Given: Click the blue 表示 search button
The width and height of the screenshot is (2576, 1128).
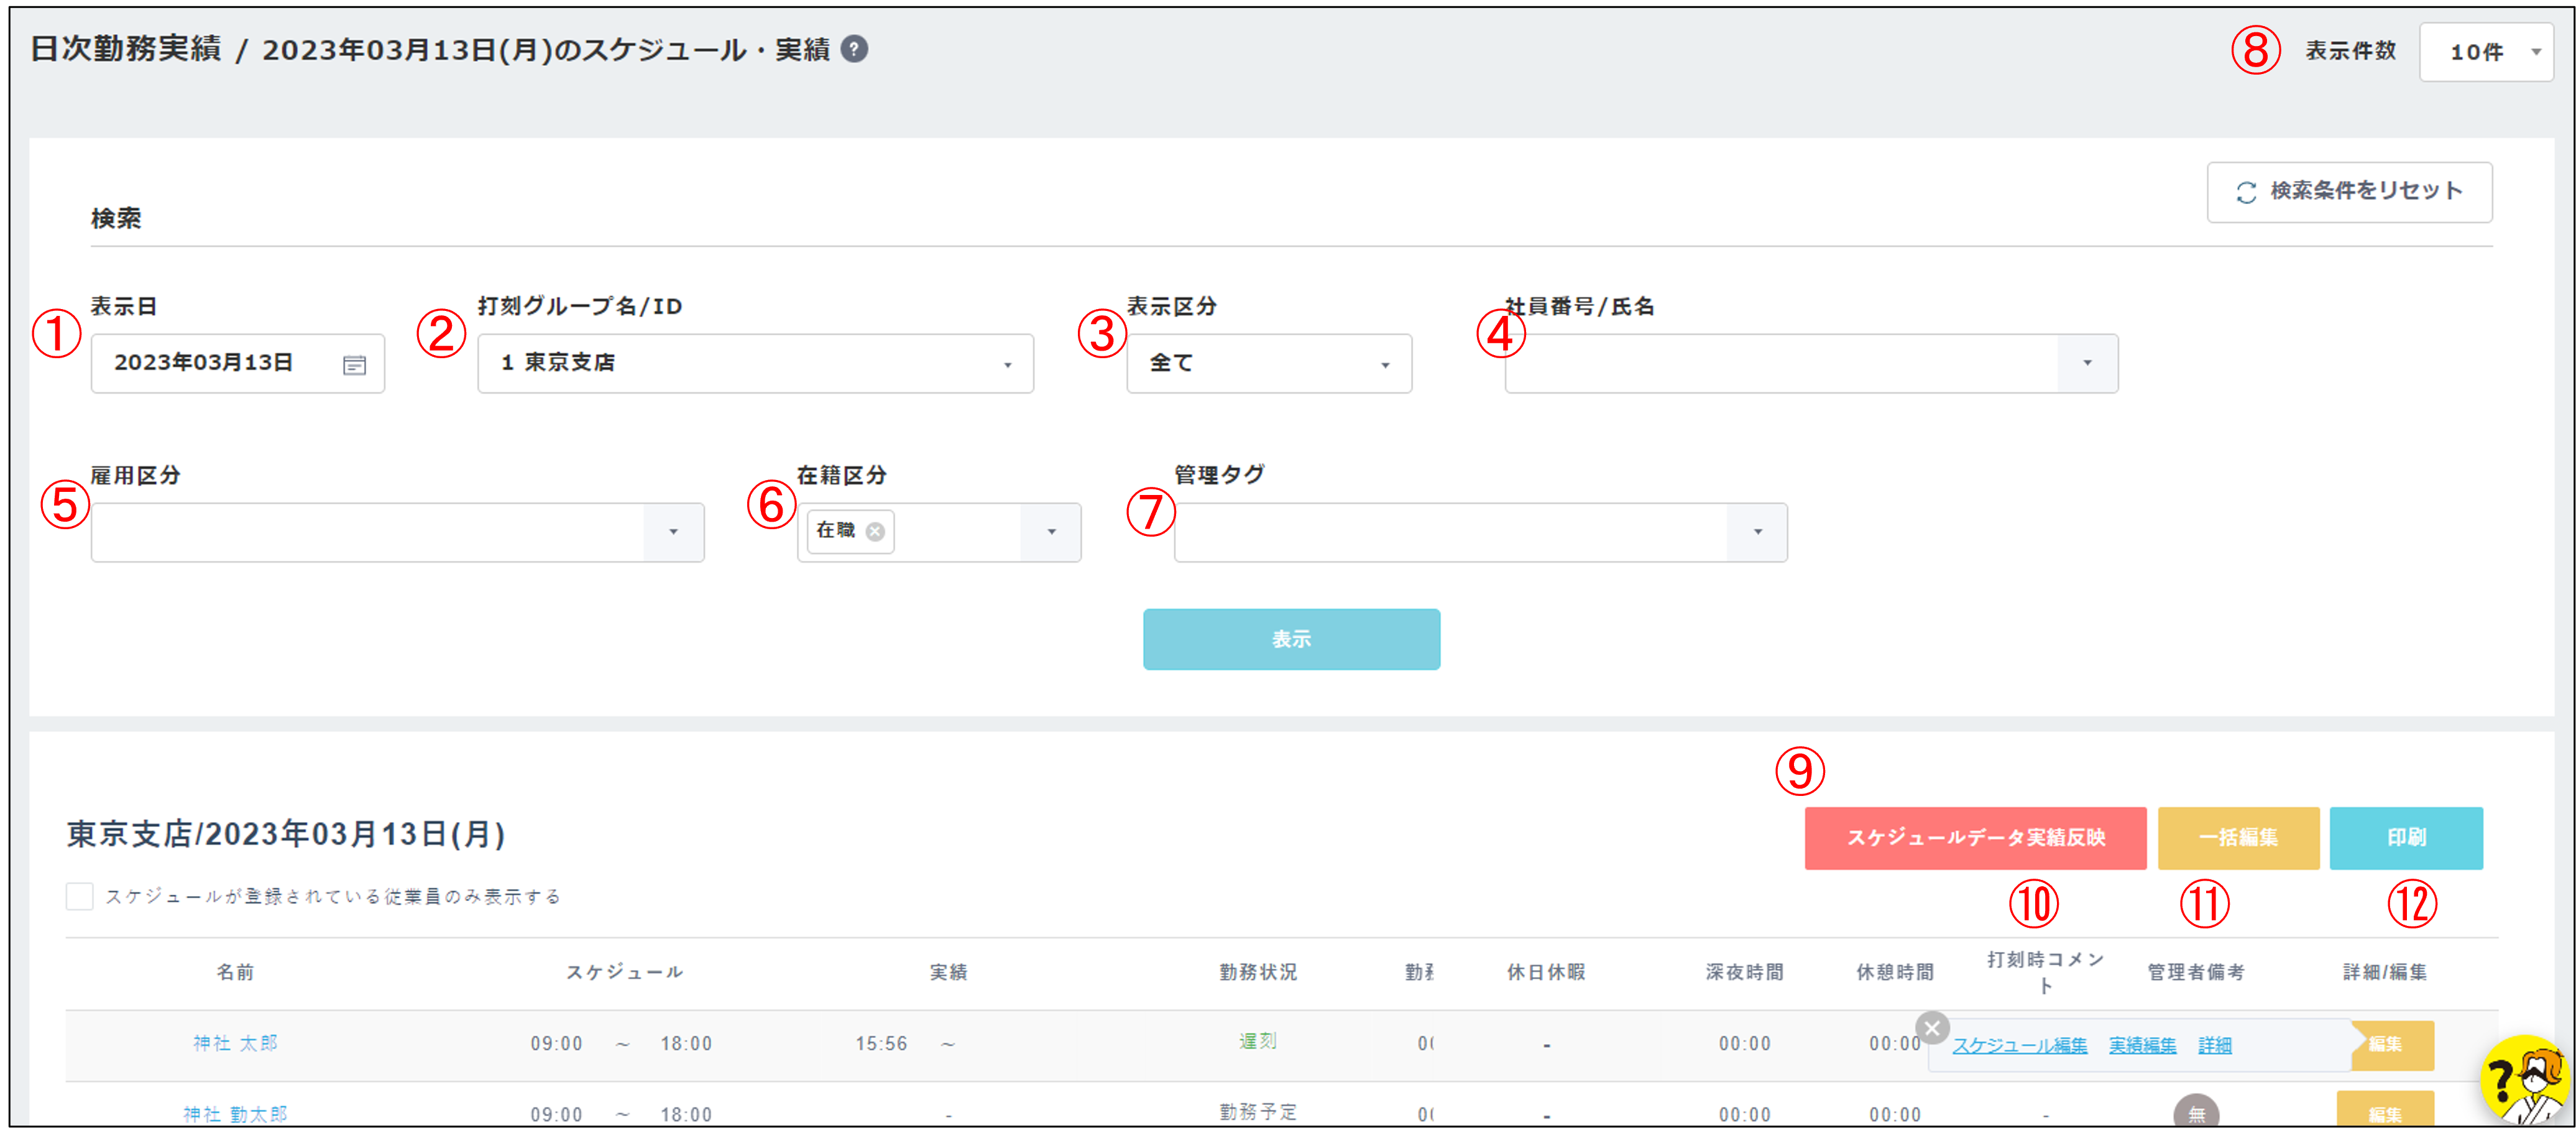Looking at the screenshot, I should click(1290, 639).
